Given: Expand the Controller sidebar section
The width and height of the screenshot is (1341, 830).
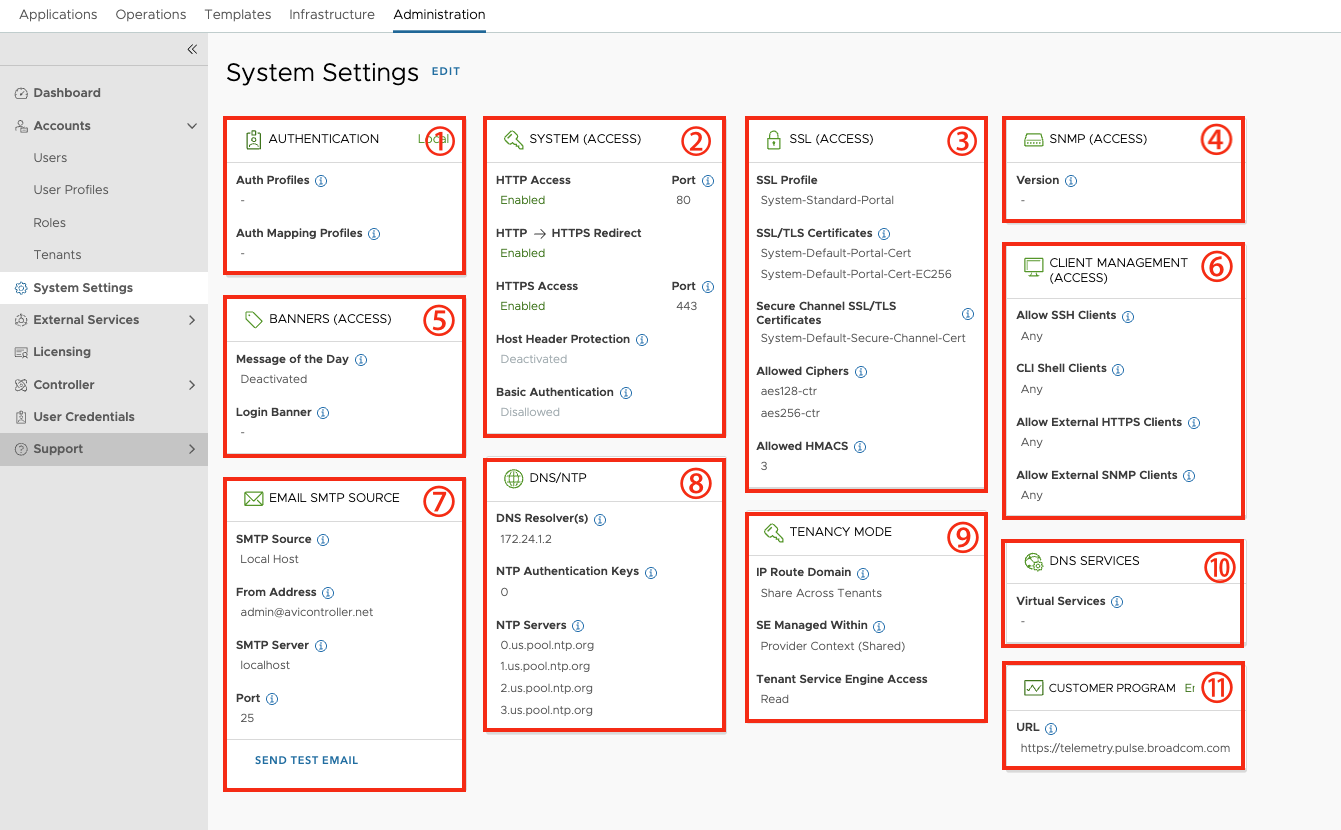Looking at the screenshot, I should [192, 385].
